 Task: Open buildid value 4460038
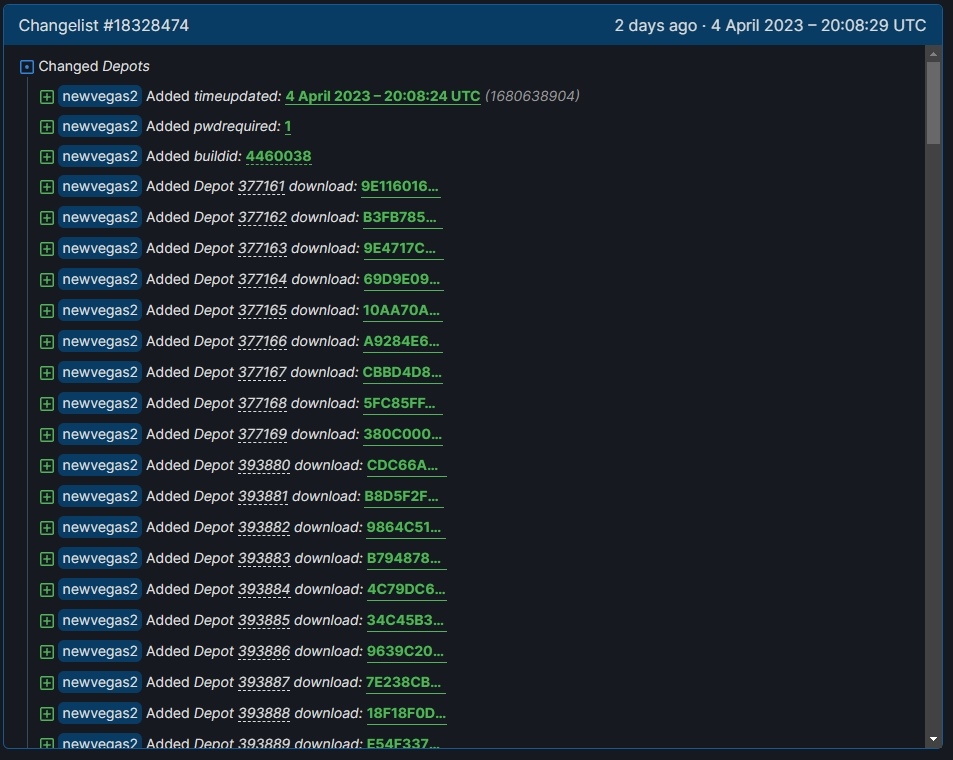[x=278, y=157]
